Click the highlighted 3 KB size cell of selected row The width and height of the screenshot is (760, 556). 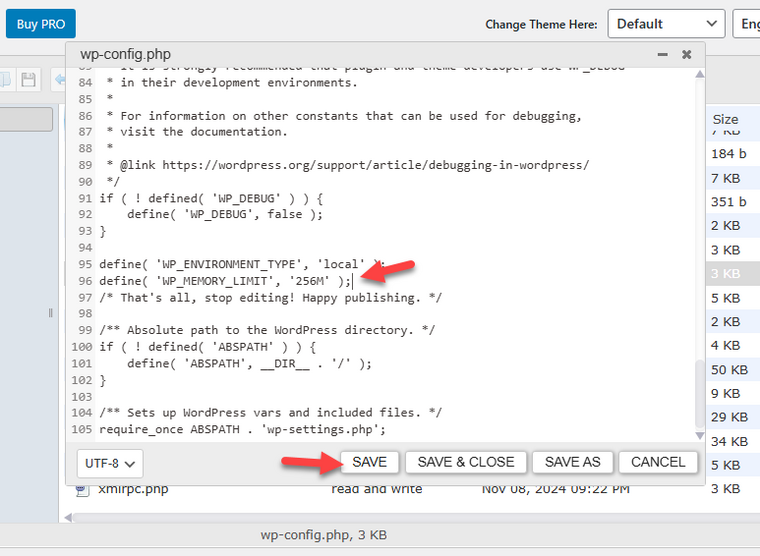726,274
